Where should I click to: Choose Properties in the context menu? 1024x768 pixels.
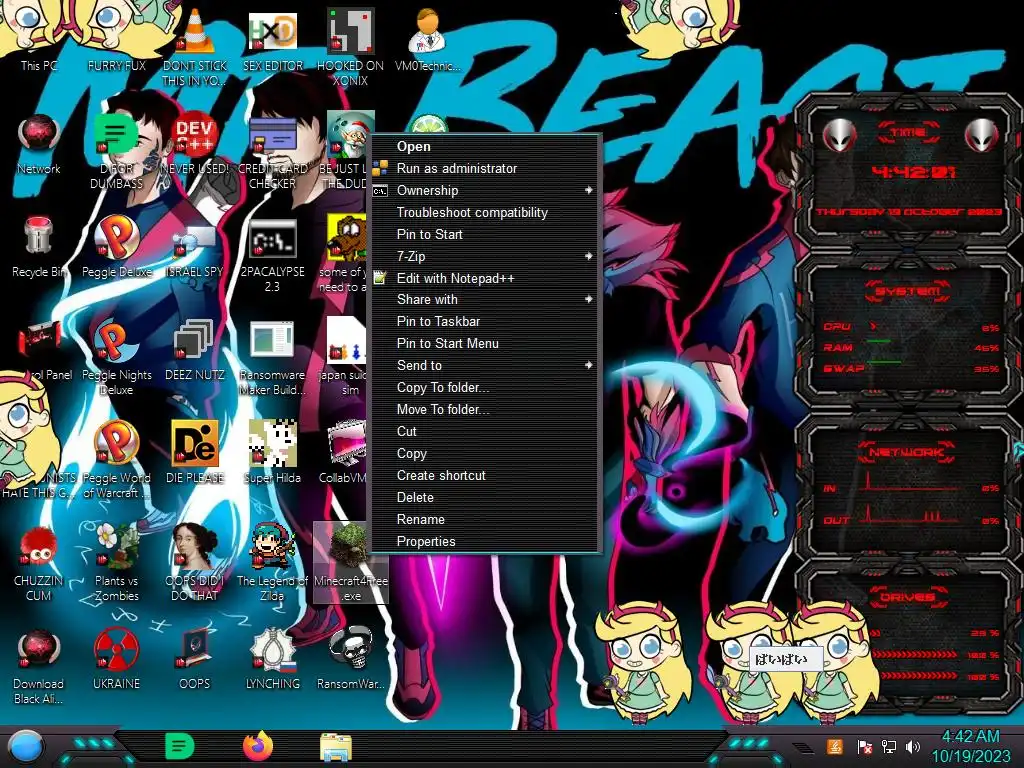486,542
